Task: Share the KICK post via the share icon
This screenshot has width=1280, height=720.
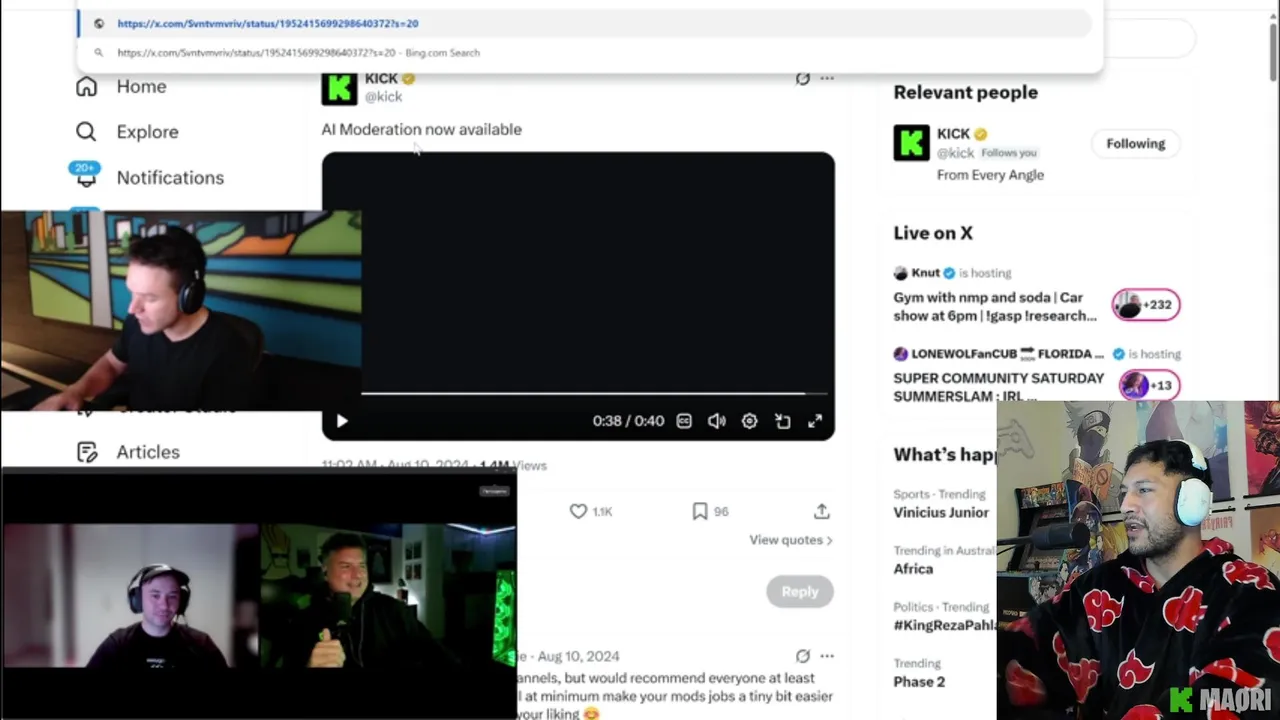Action: point(822,511)
